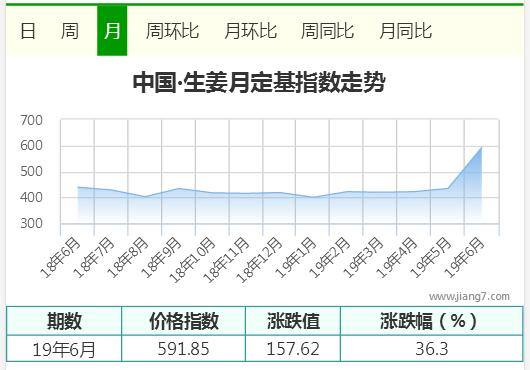Click the 19年6月 peak data point
This screenshot has height=370, width=530.
[481, 147]
